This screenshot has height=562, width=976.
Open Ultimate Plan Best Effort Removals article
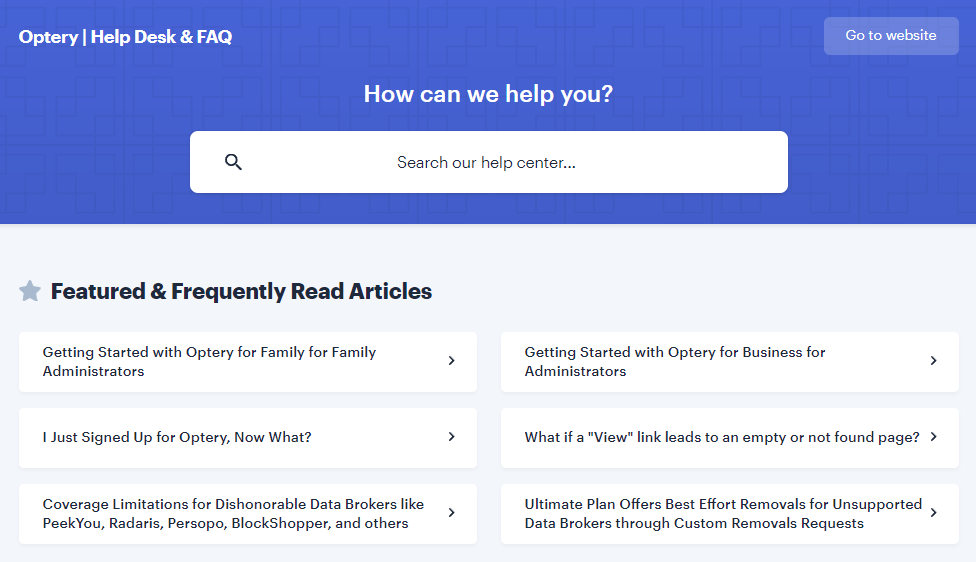(730, 513)
